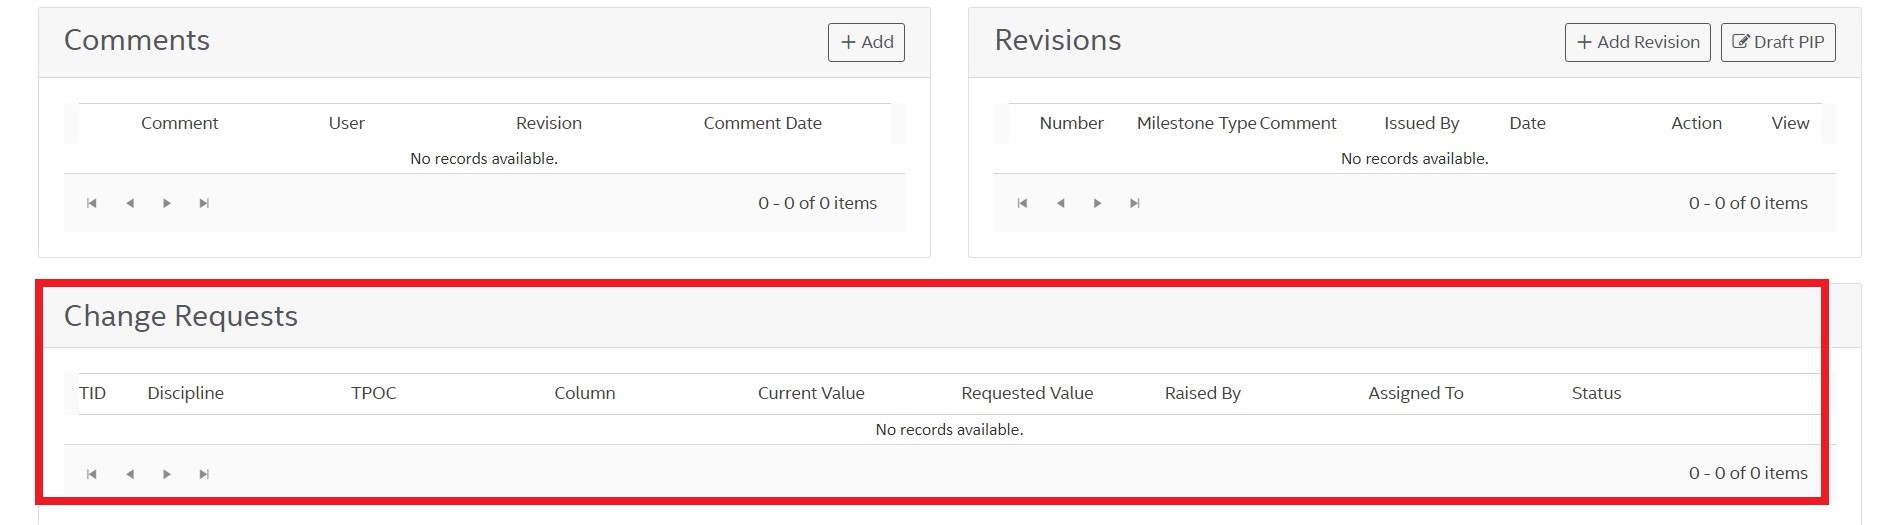The height and width of the screenshot is (525, 1892).
Task: Sort Change Requests by Status column
Action: point(1596,393)
